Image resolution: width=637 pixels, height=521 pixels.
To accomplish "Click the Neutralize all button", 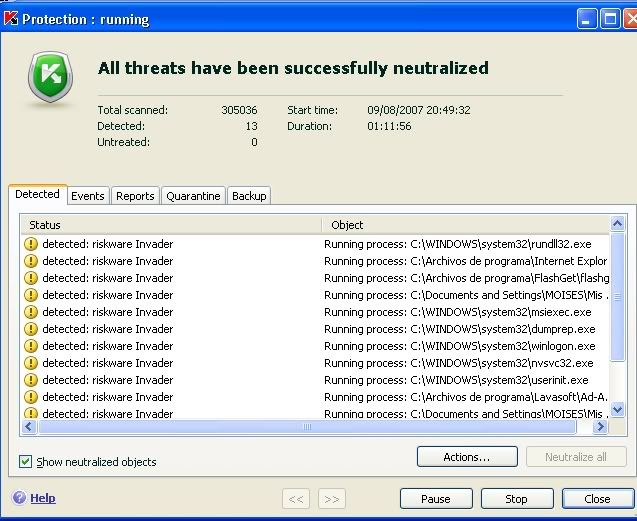I will coord(576,457).
